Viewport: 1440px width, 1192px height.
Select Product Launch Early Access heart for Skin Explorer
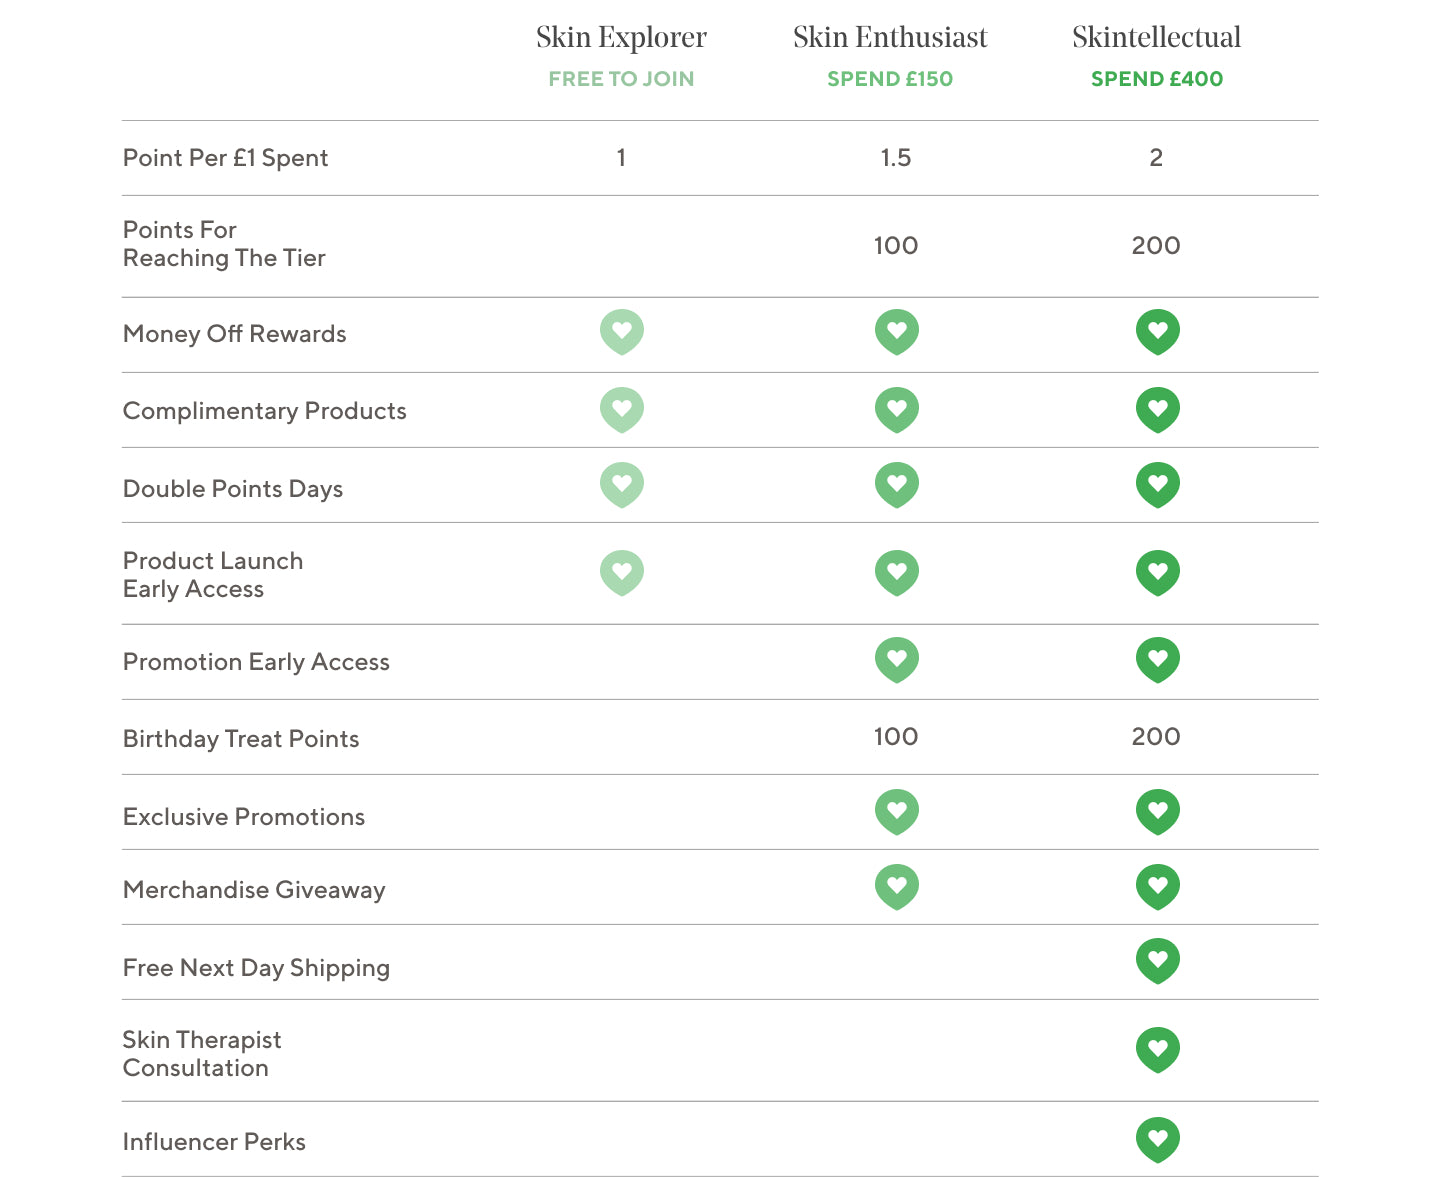coord(622,573)
